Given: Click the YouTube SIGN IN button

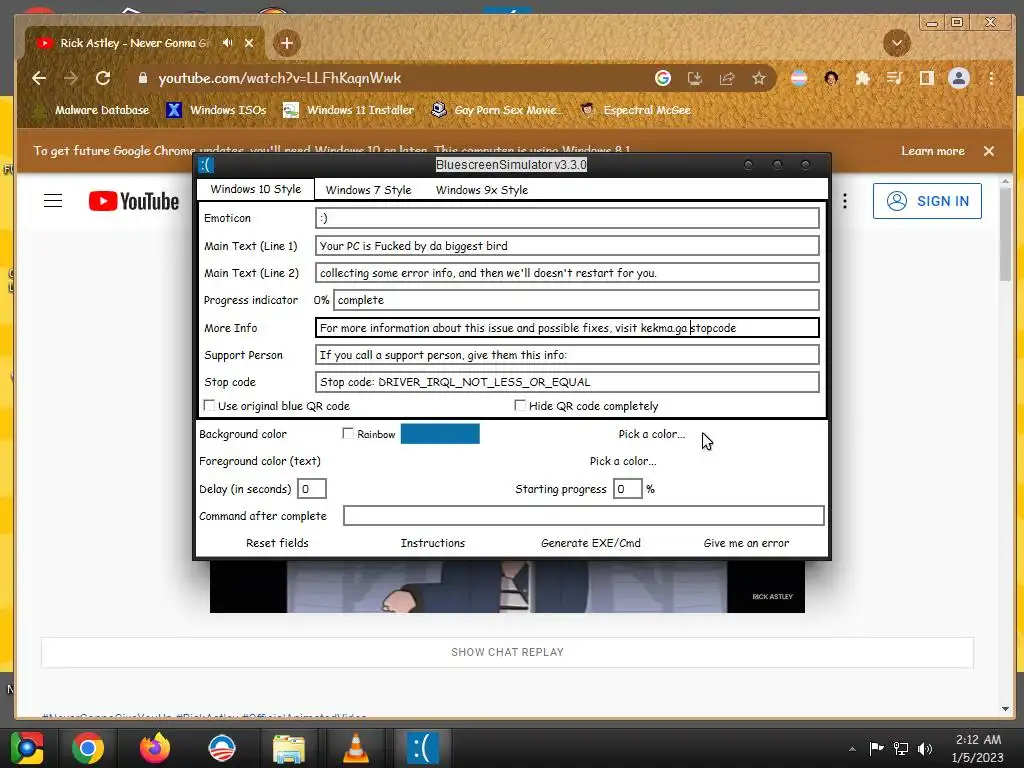Looking at the screenshot, I should pyautogui.click(x=927, y=201).
